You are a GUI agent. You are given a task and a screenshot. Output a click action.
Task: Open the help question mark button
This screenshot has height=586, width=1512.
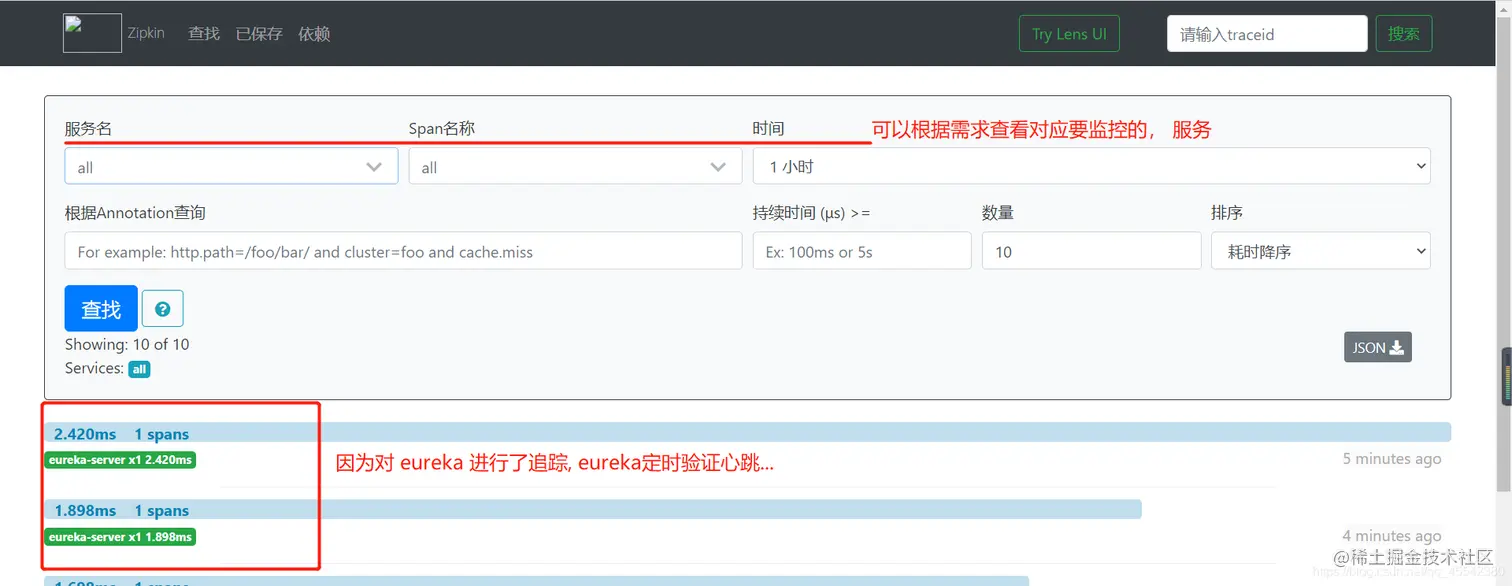point(163,309)
